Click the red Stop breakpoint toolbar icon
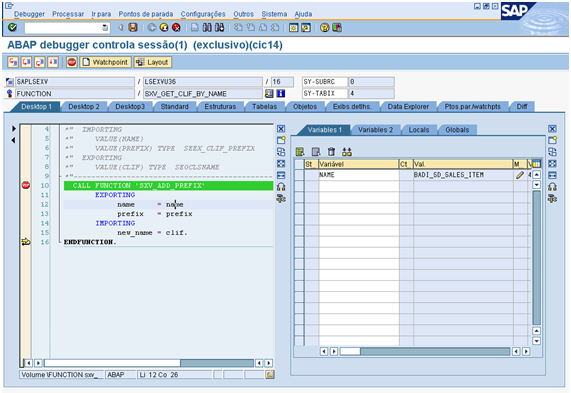This screenshot has height=393, width=571. [x=72, y=62]
